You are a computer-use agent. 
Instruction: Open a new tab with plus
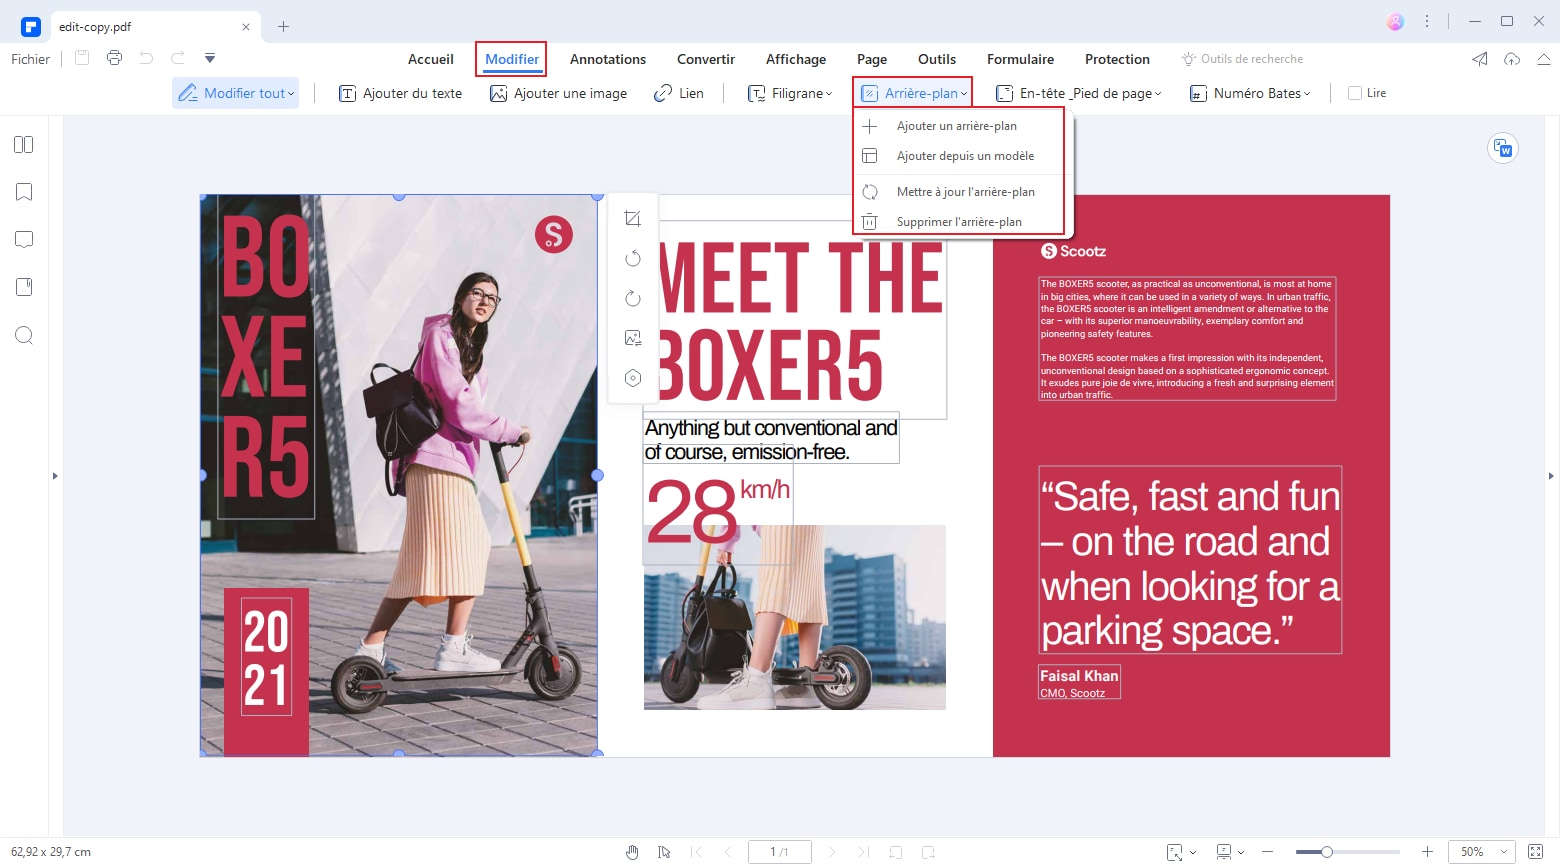point(283,27)
